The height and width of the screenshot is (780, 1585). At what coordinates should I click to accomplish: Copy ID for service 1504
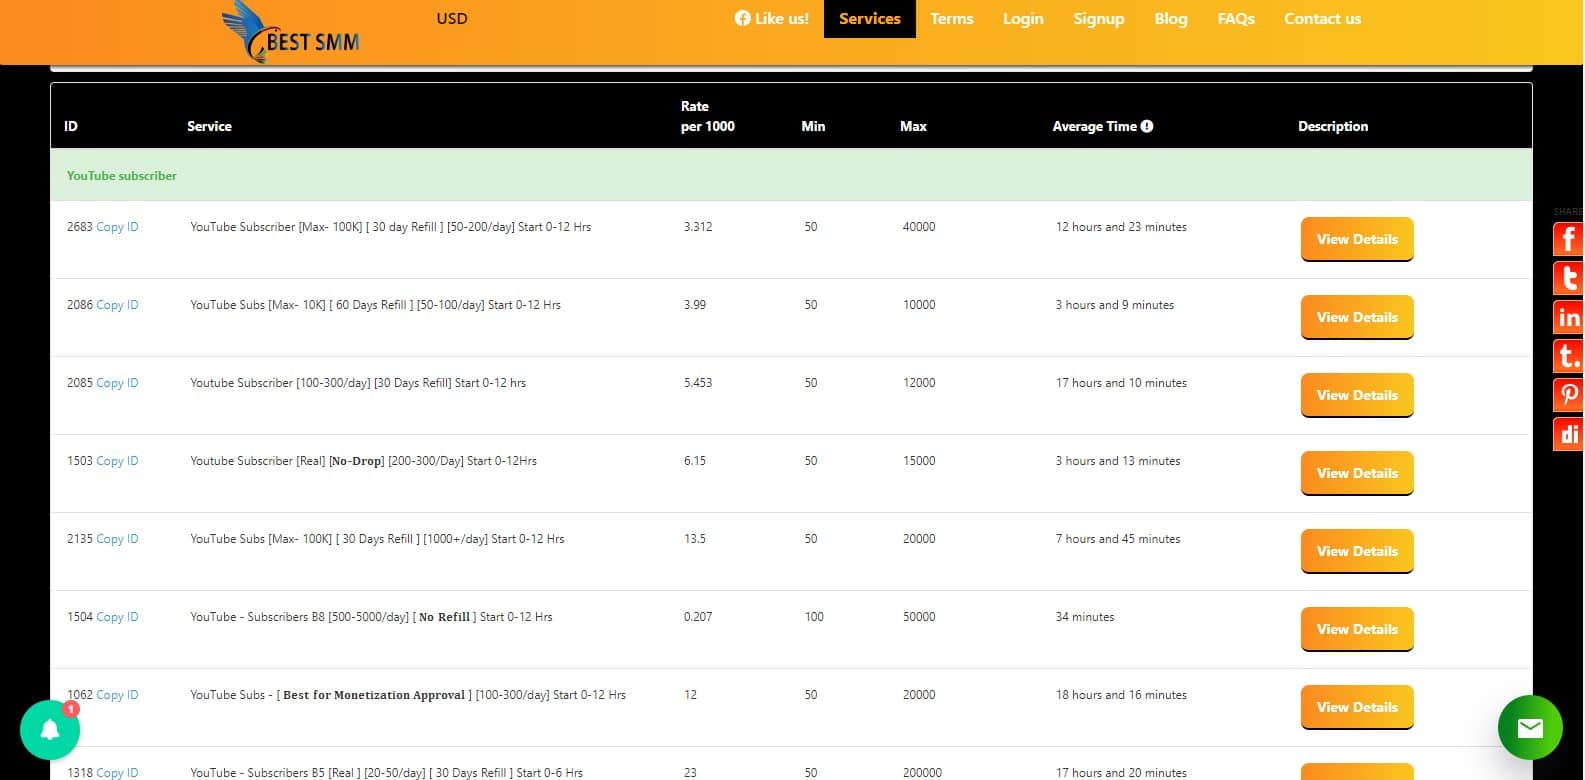pos(117,617)
